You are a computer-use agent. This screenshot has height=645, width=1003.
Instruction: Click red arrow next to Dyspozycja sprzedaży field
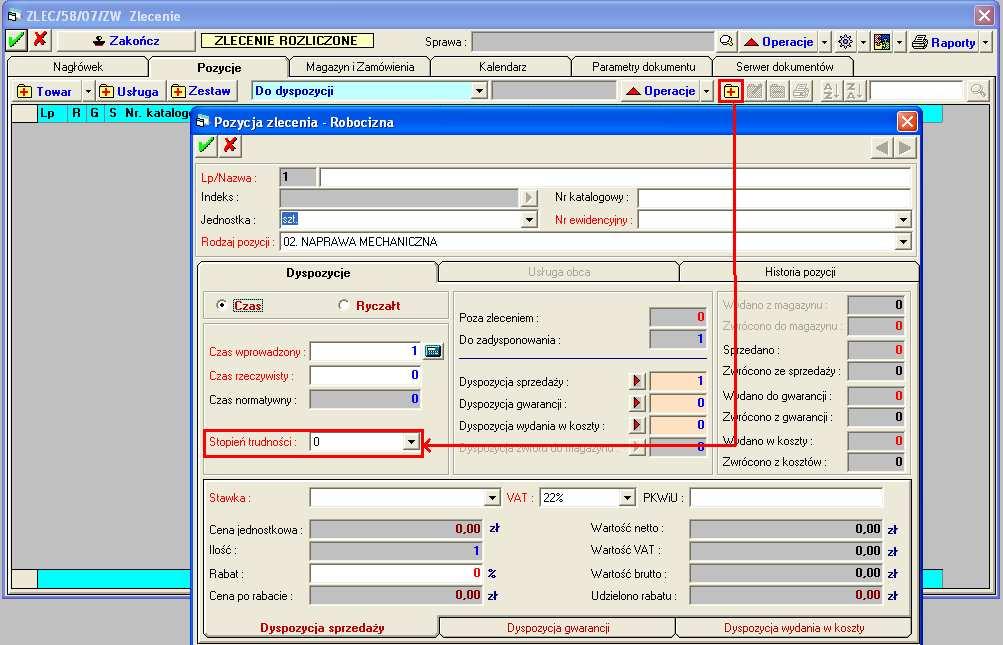click(x=636, y=381)
